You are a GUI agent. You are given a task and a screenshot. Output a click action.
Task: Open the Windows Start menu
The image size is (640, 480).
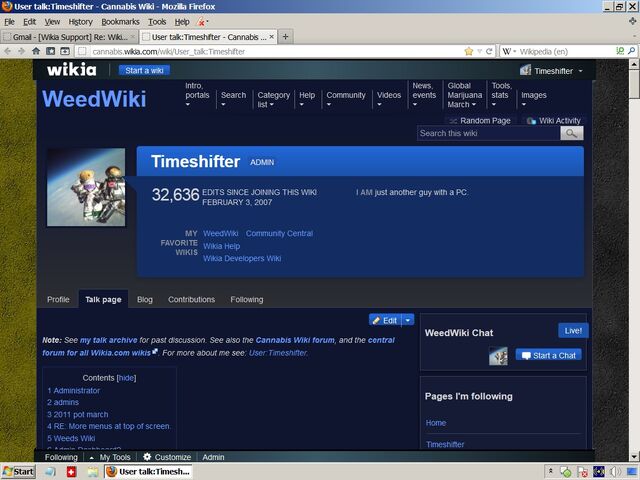[x=18, y=472]
